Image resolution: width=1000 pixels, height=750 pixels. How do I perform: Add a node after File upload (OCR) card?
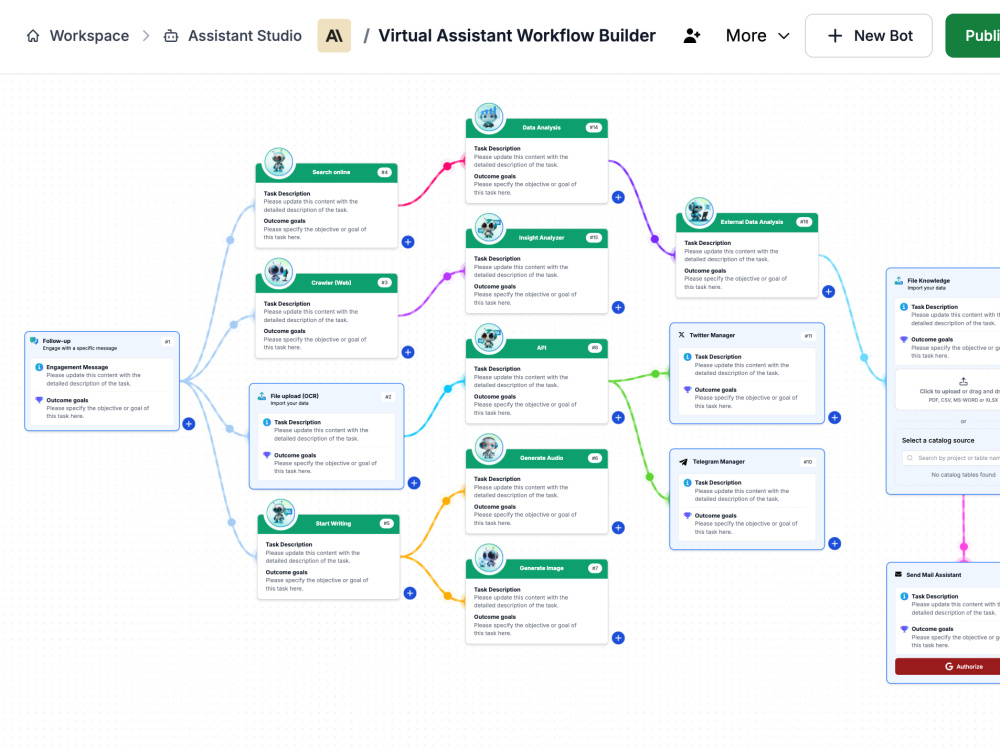click(414, 483)
